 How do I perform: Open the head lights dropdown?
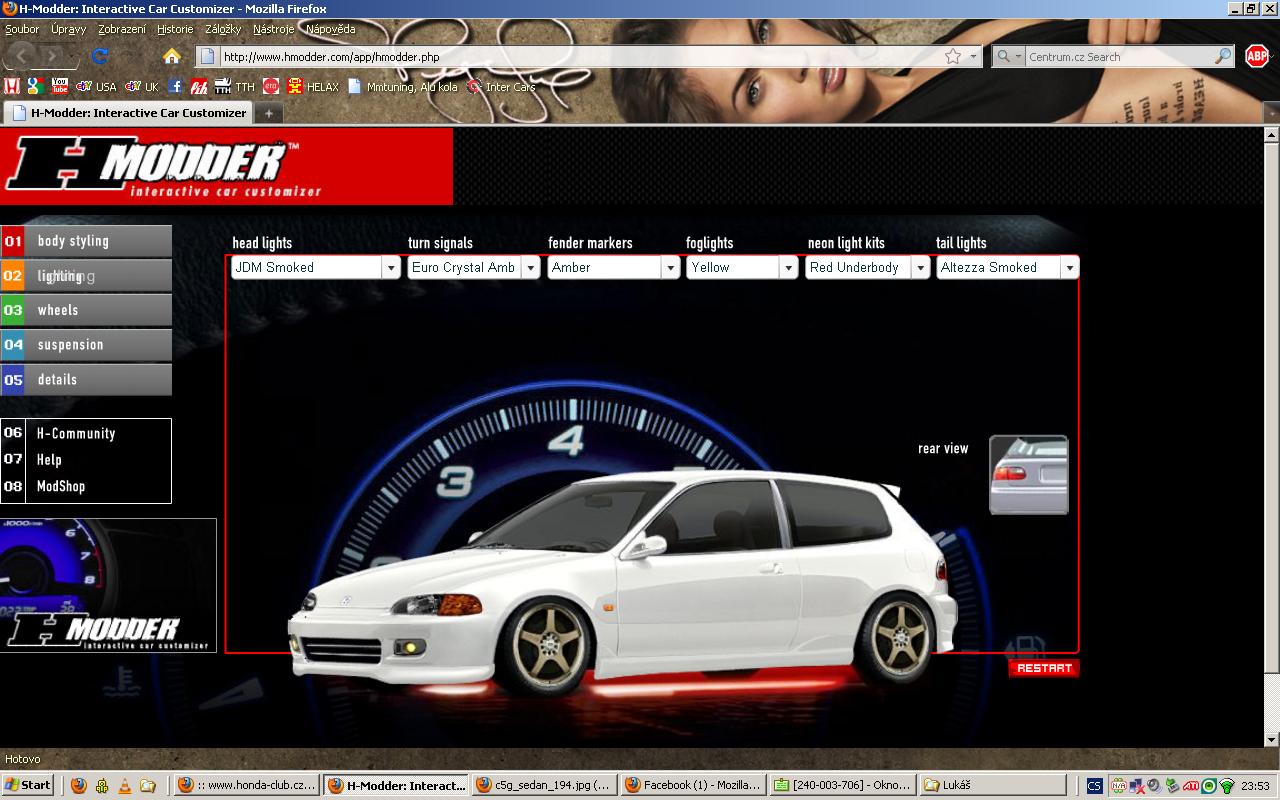[390, 268]
